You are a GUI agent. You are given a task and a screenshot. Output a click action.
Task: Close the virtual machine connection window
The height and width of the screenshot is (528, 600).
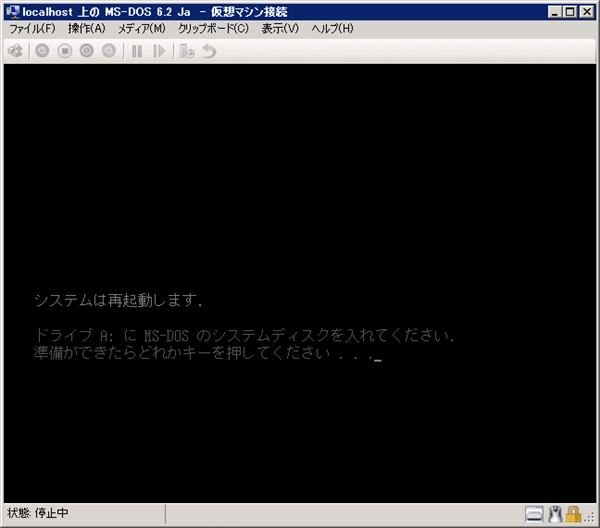click(587, 12)
